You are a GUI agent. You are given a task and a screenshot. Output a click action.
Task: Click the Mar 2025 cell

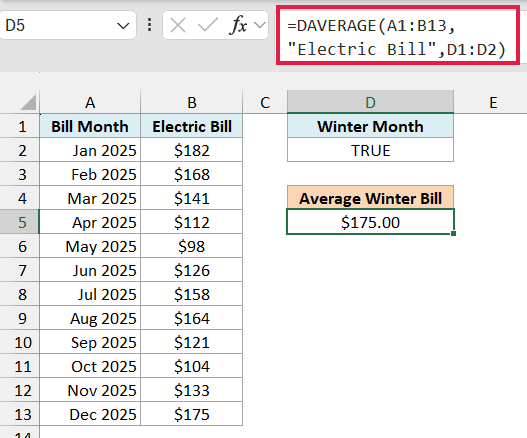click(90, 198)
